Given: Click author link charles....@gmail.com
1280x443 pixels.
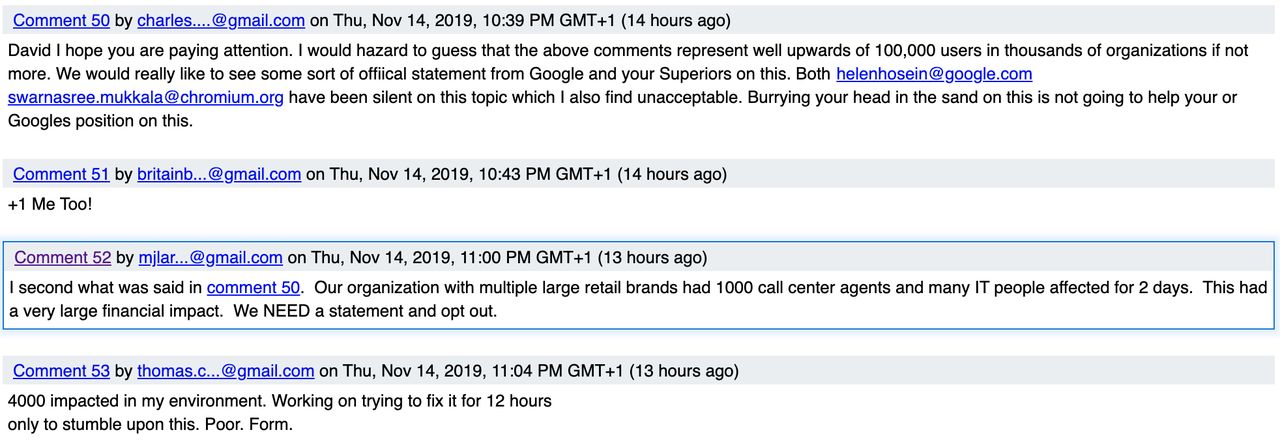Looking at the screenshot, I should [x=221, y=20].
